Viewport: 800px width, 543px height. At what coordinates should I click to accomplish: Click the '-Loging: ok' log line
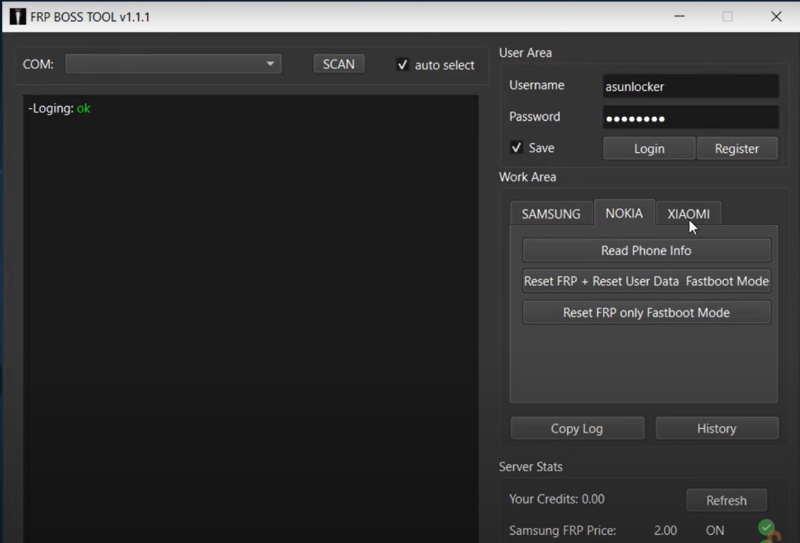[x=59, y=108]
